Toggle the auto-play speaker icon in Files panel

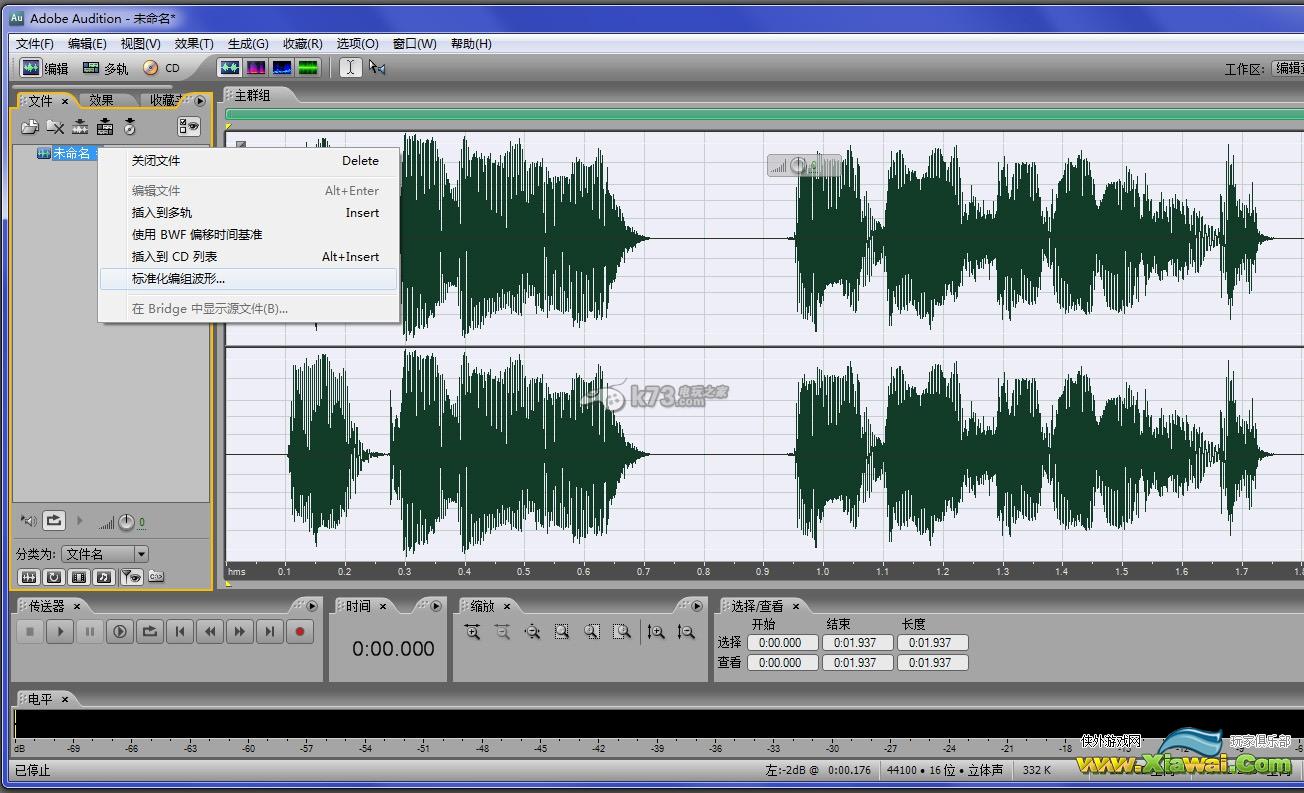tap(29, 521)
